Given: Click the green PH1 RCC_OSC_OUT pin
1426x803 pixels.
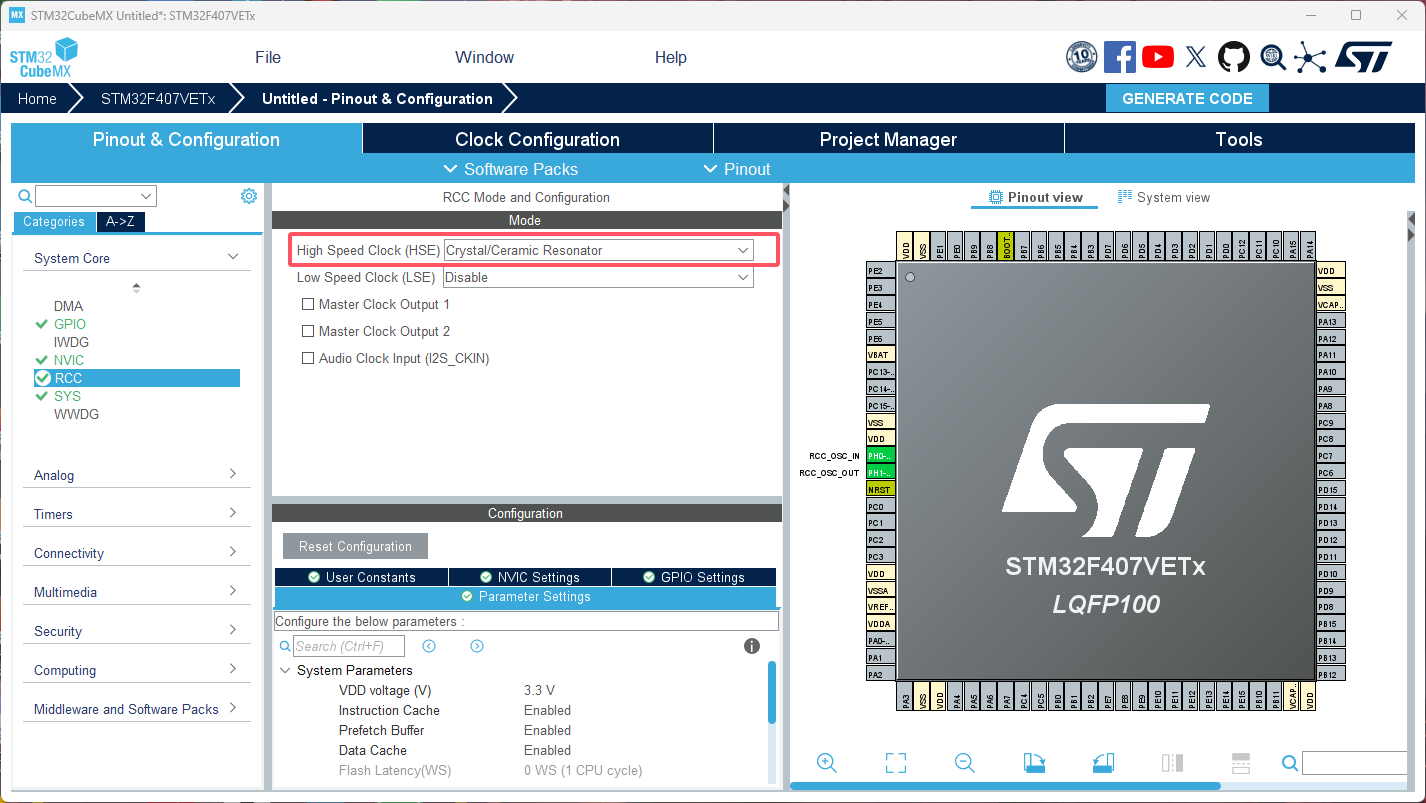Looking at the screenshot, I should [880, 473].
